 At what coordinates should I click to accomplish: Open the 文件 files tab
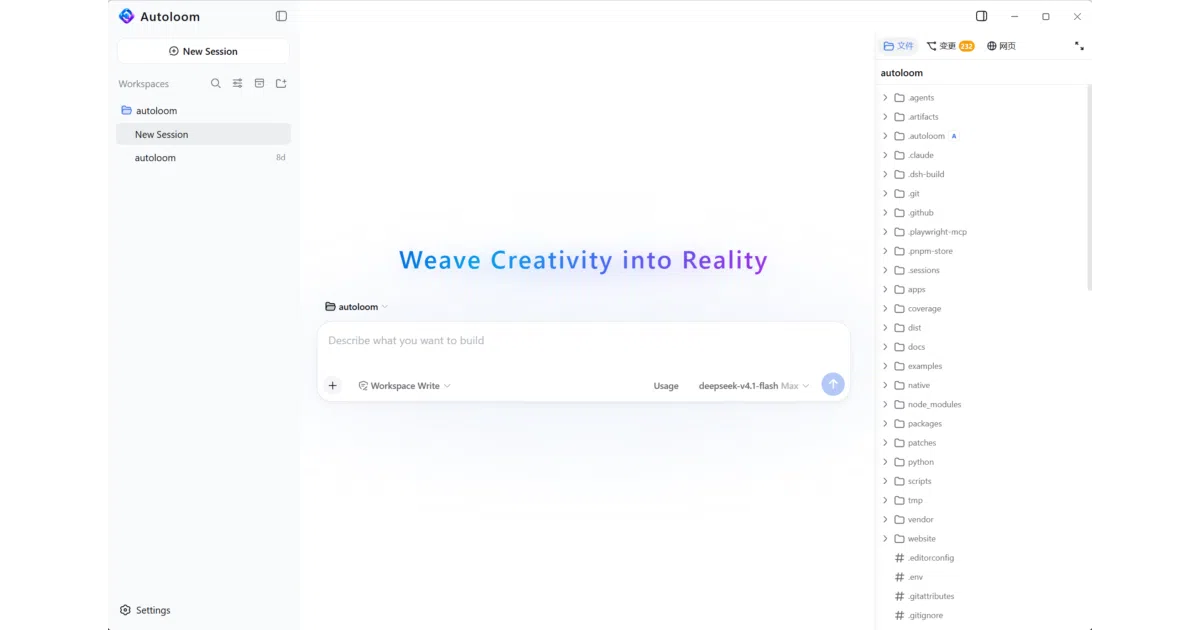tap(899, 46)
